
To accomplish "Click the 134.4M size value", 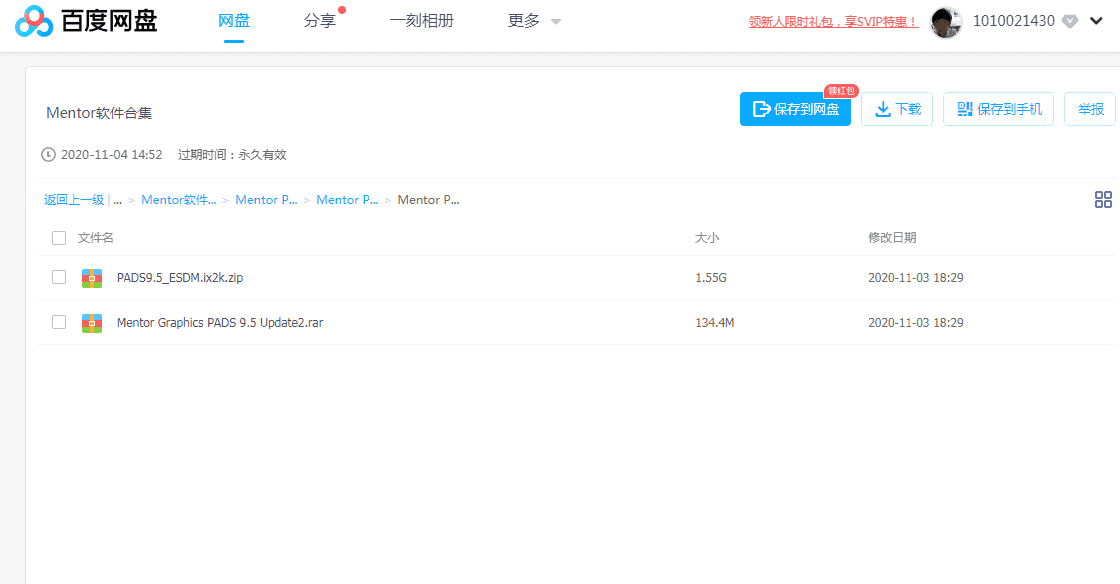I will pyautogui.click(x=714, y=323).
